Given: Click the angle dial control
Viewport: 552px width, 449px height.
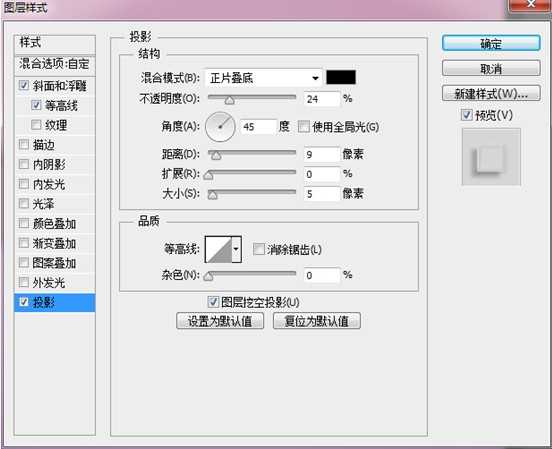Looking at the screenshot, I should point(220,127).
